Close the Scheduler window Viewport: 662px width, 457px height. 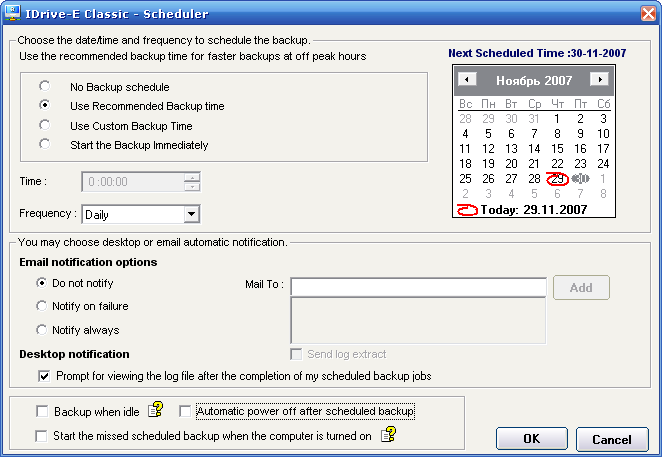pyautogui.click(x=648, y=13)
